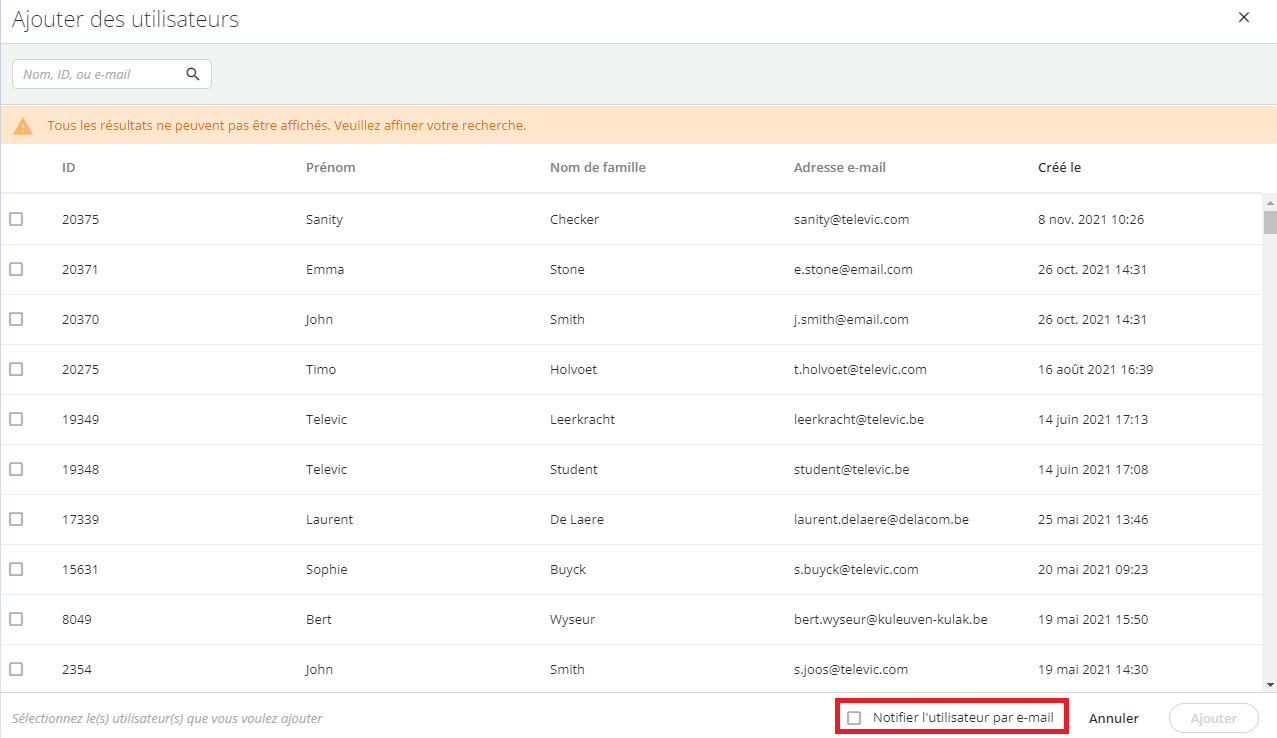Viewport: 1277px width, 738px height.
Task: Check the box for Televic Student
Action: (x=16, y=469)
